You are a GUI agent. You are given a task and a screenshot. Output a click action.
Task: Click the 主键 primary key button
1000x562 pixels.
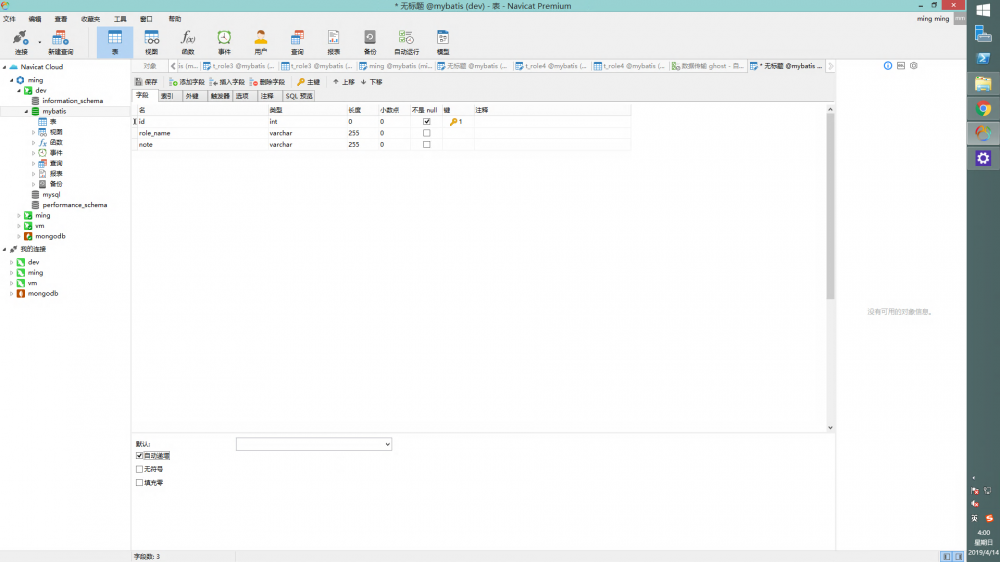pyautogui.click(x=309, y=82)
